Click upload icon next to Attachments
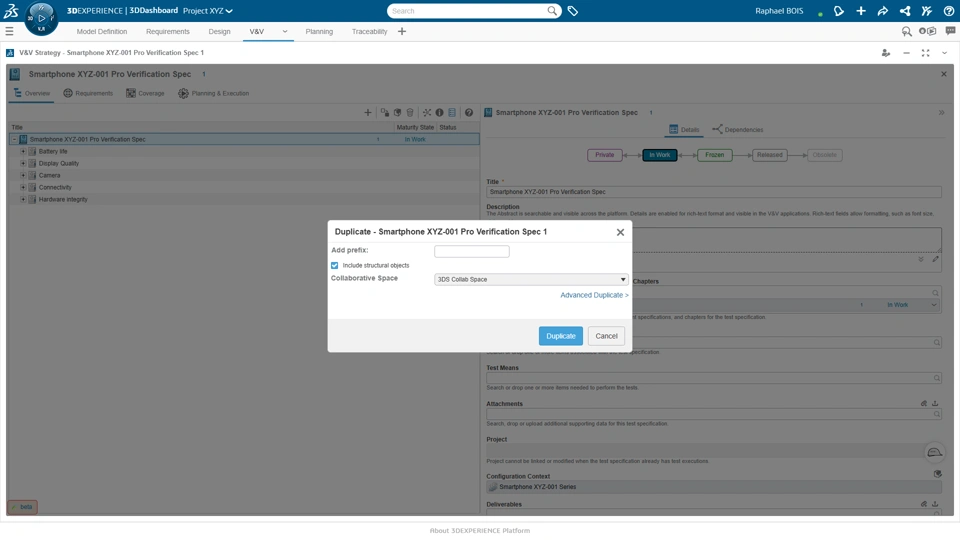 tap(935, 403)
